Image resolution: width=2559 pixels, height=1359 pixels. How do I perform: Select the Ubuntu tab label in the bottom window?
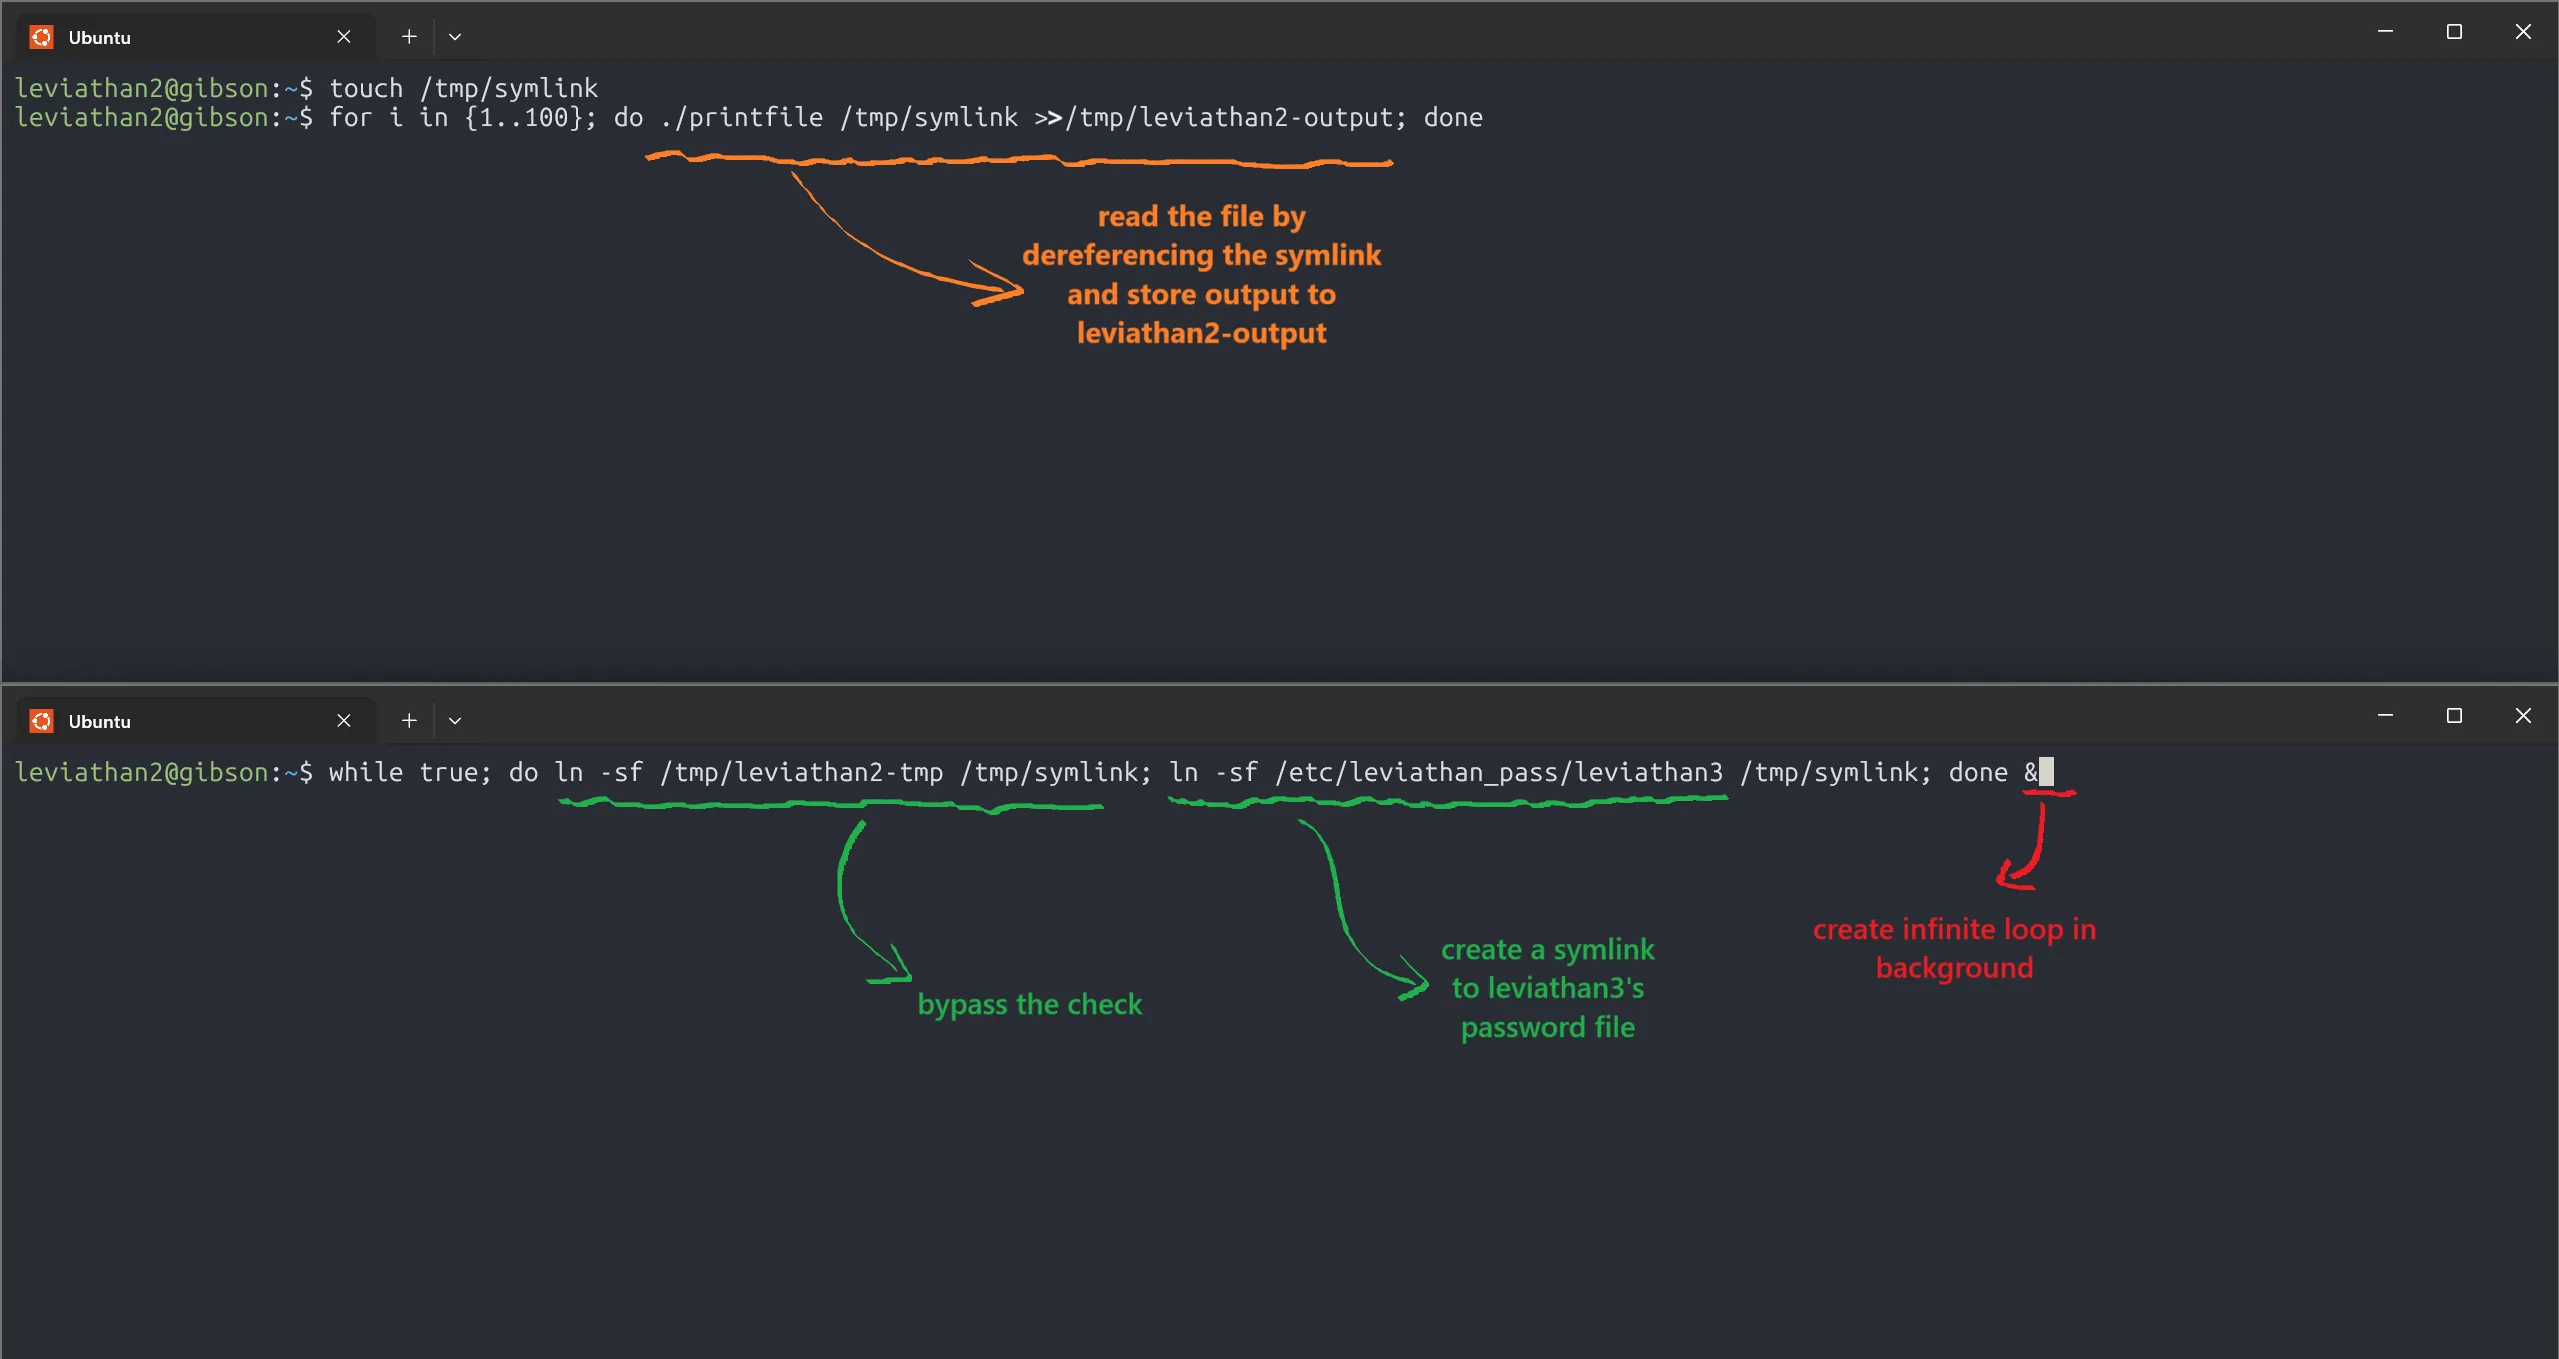[x=99, y=721]
